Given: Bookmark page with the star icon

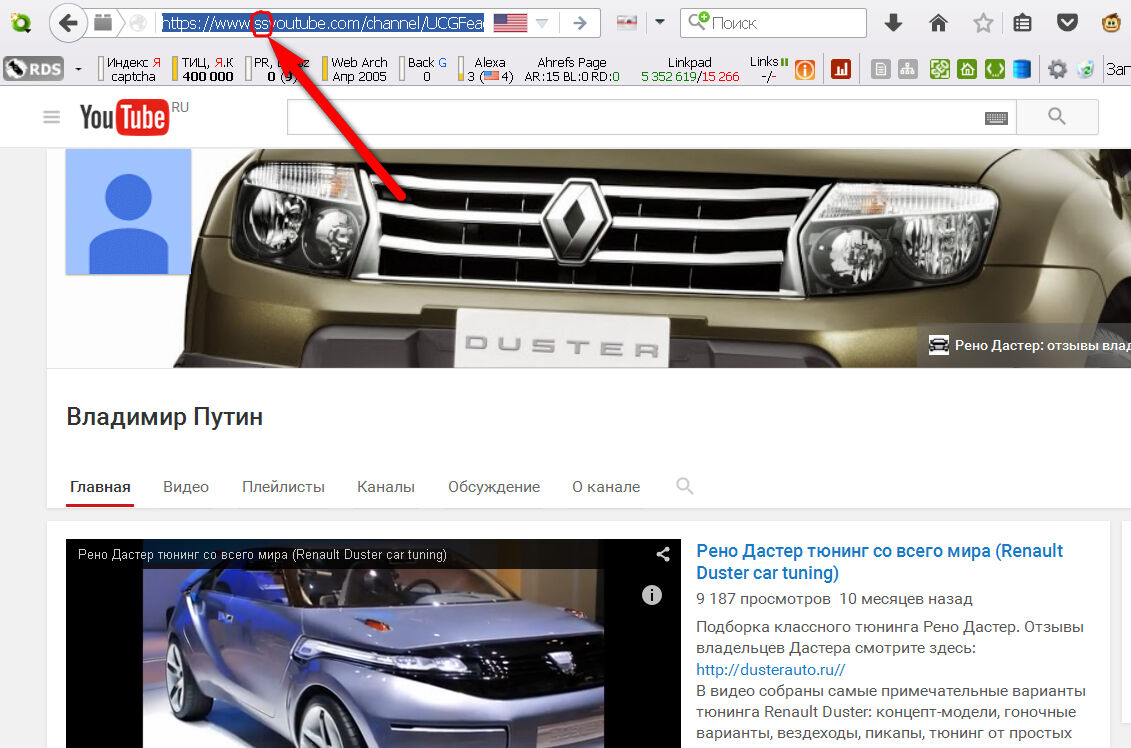Looking at the screenshot, I should [983, 22].
